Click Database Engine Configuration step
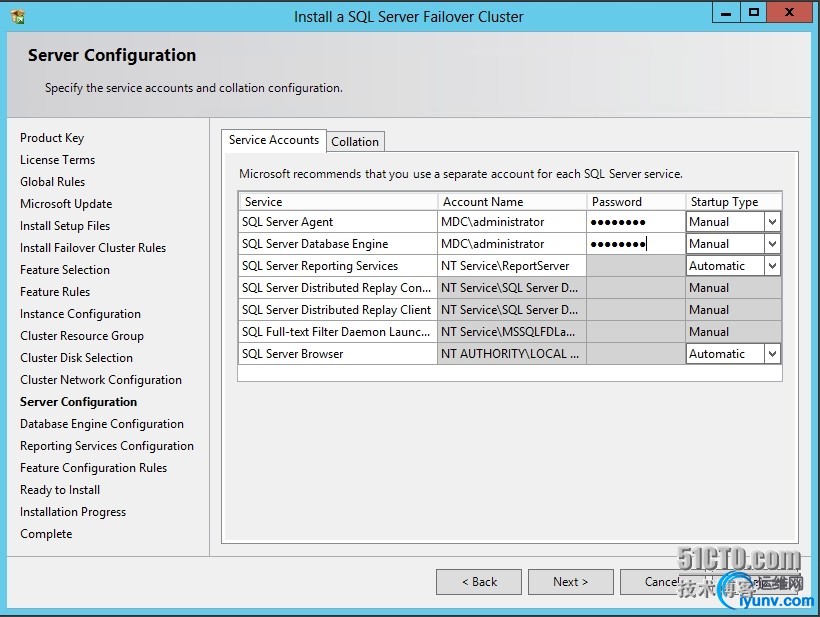The height and width of the screenshot is (617, 820). click(102, 424)
